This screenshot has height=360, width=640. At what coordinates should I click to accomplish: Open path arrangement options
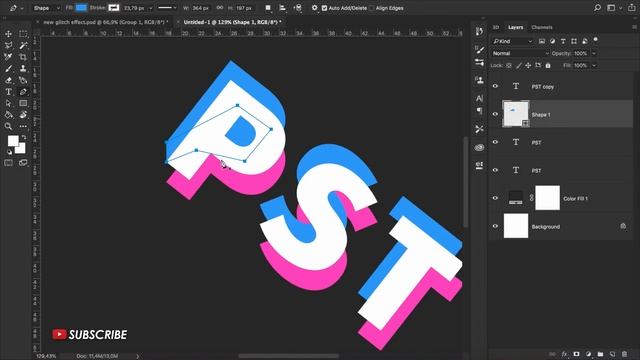(x=298, y=8)
